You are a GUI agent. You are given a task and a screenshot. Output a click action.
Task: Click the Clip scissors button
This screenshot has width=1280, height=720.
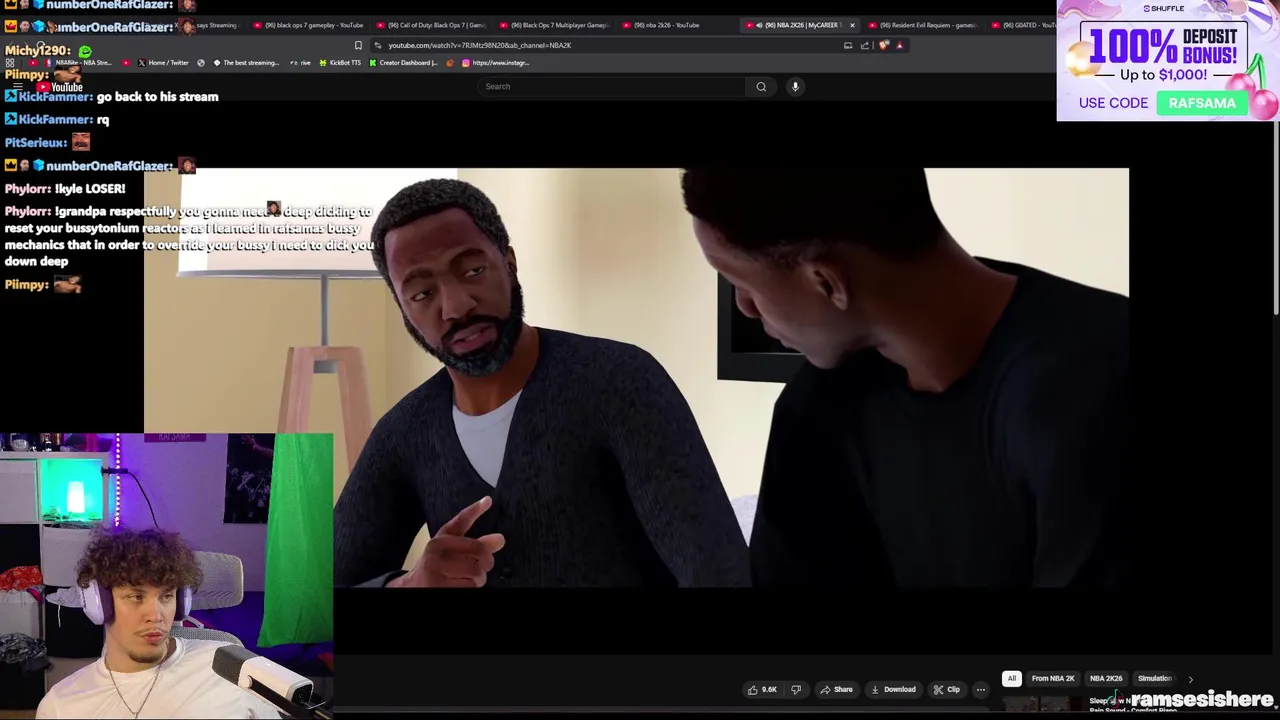(x=947, y=690)
